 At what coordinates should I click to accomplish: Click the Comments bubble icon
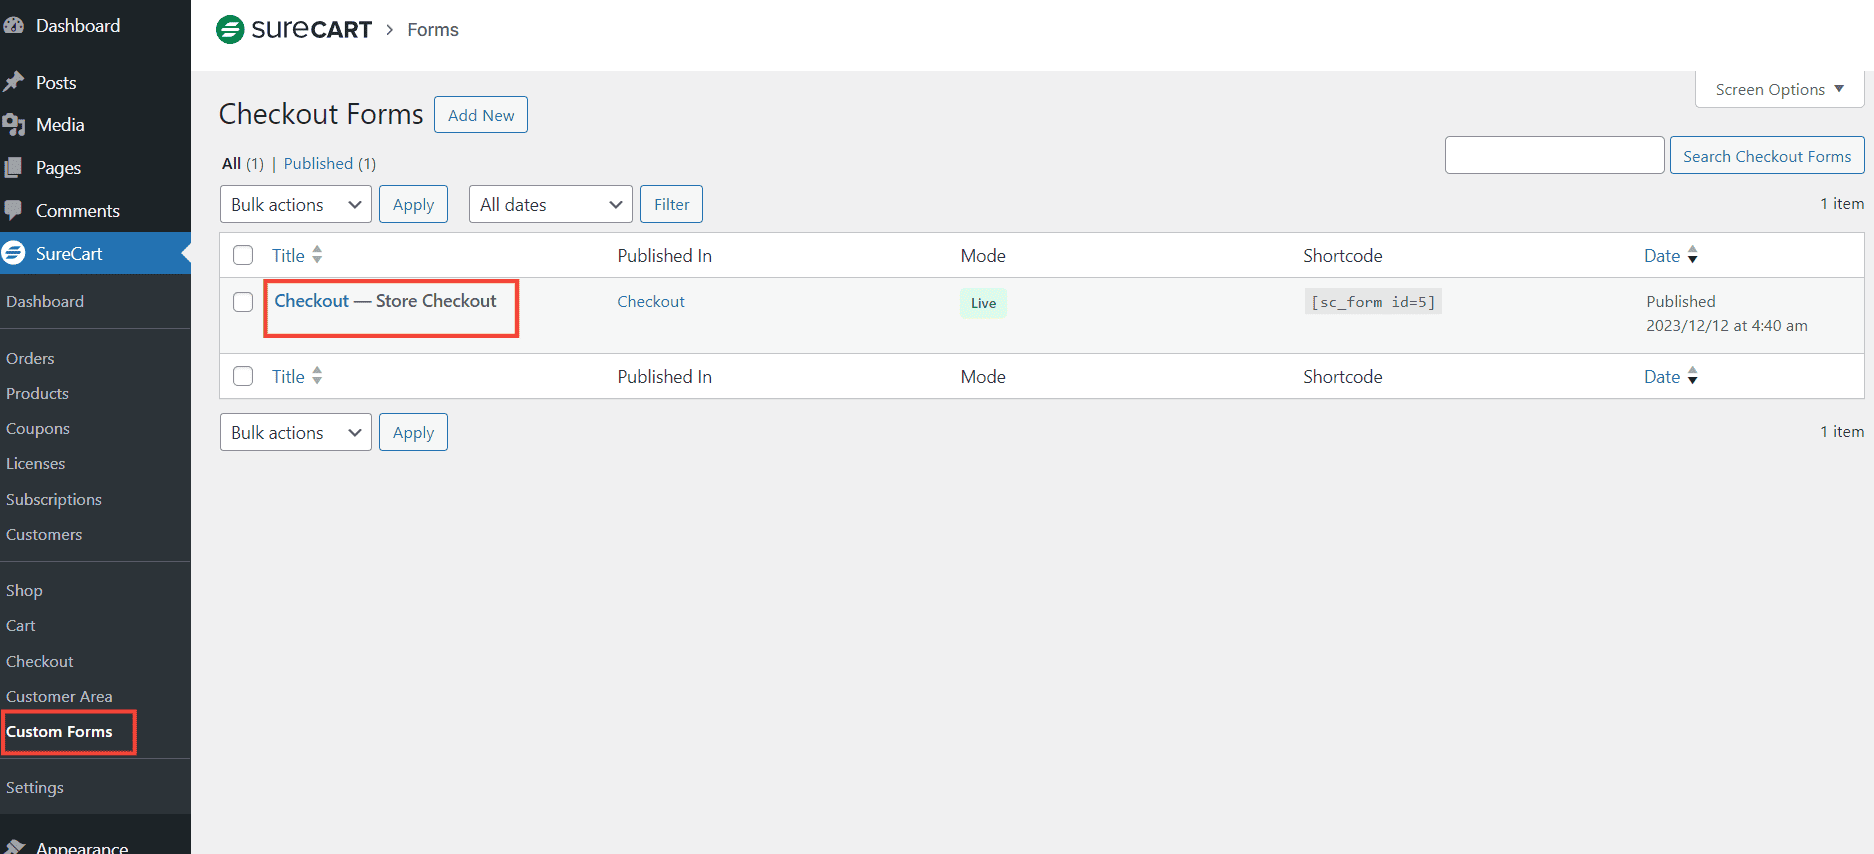point(14,211)
